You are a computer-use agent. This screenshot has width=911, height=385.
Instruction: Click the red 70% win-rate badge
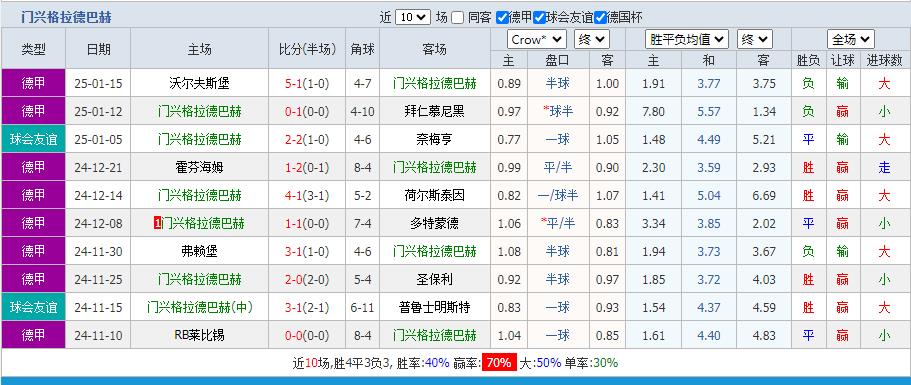click(499, 363)
